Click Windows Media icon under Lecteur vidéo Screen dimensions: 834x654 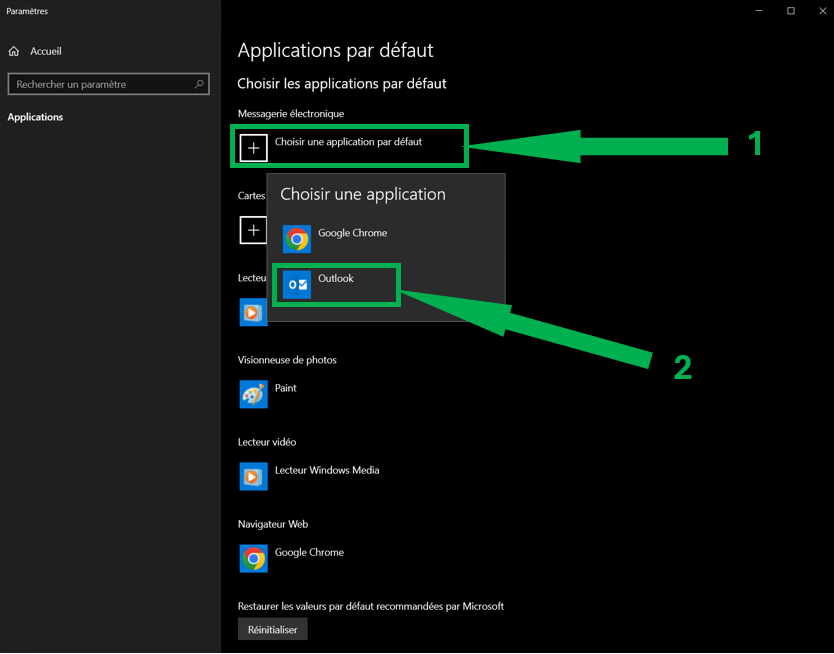(254, 476)
